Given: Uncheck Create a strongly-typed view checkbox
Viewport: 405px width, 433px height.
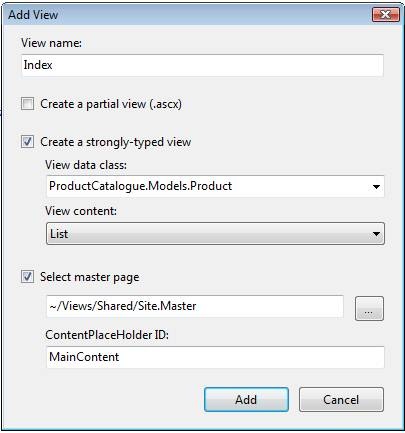Looking at the screenshot, I should (x=27, y=142).
